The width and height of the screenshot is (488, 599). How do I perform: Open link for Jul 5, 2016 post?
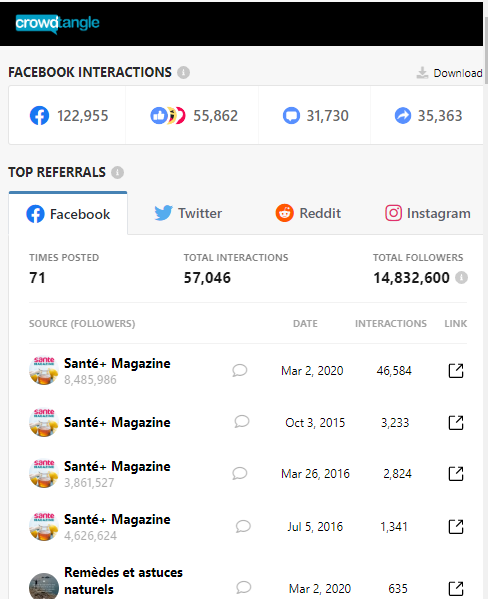tap(456, 527)
